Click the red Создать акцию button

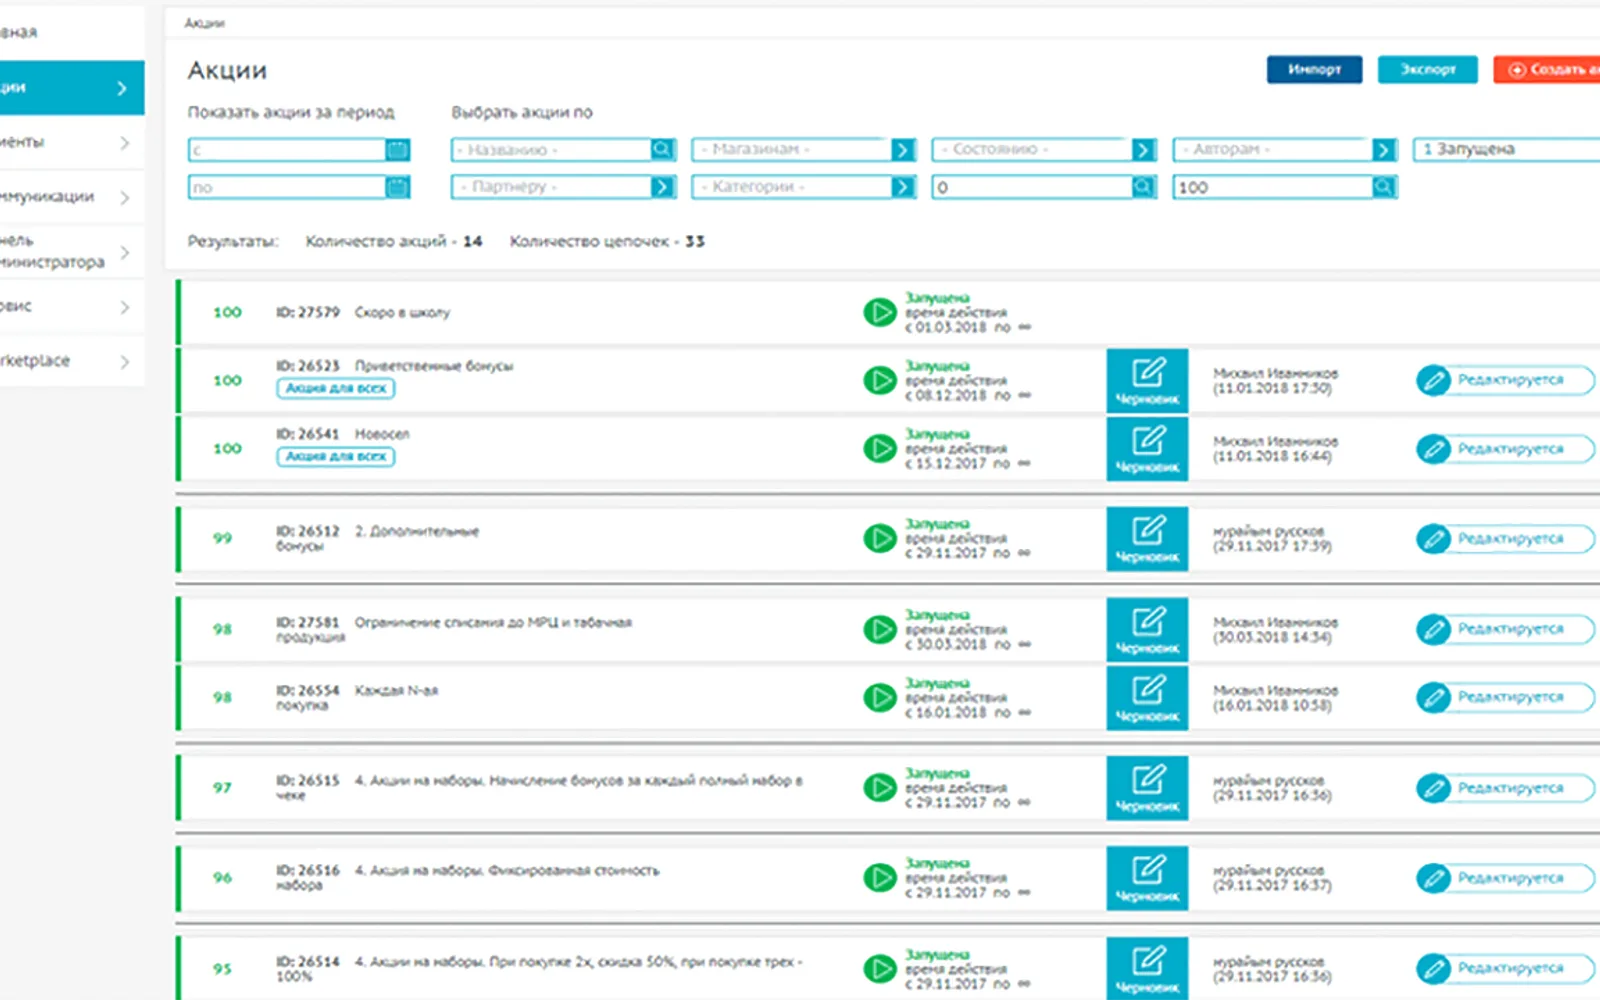(x=1547, y=69)
